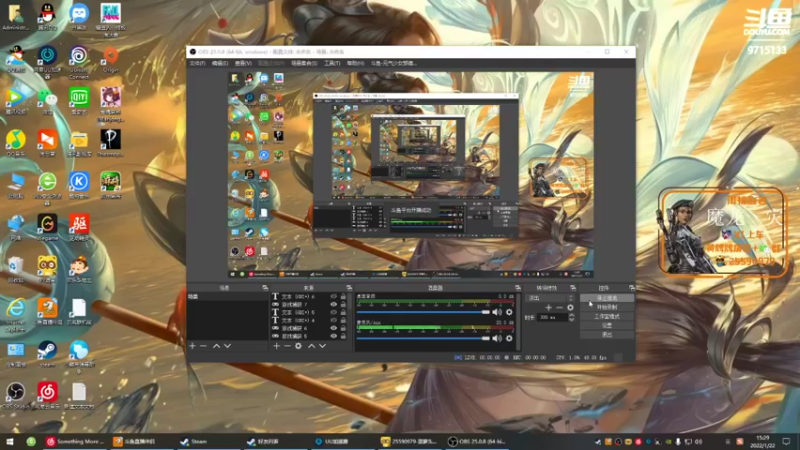Select 游戏捕获 6 source row
This screenshot has width=800, height=450.
(309, 328)
